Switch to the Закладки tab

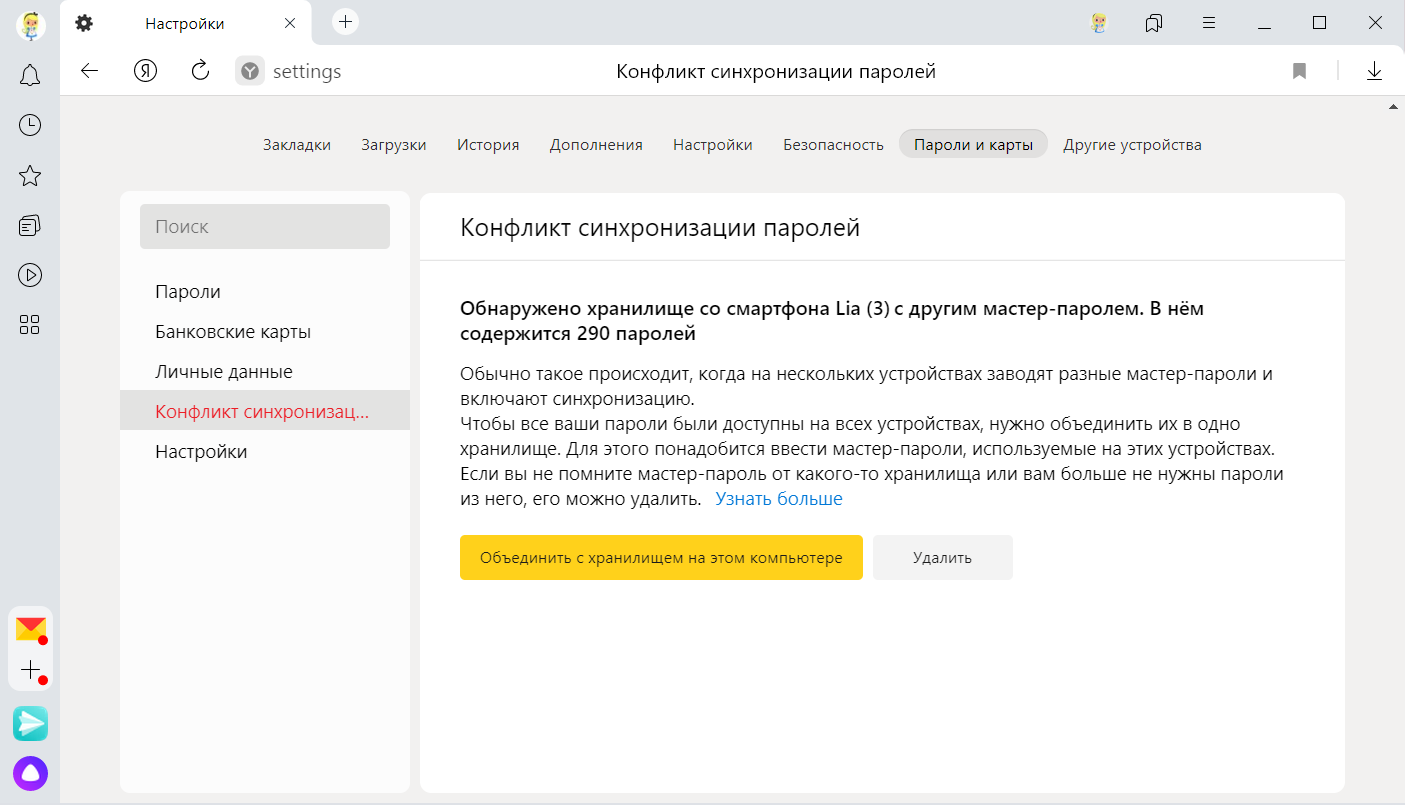(297, 145)
